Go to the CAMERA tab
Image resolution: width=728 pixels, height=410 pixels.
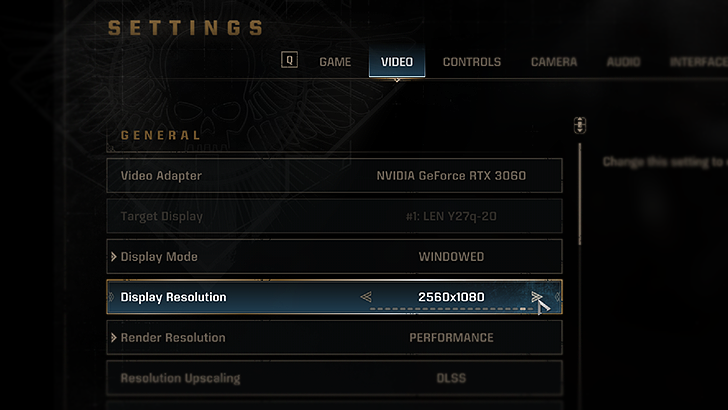[x=554, y=62]
